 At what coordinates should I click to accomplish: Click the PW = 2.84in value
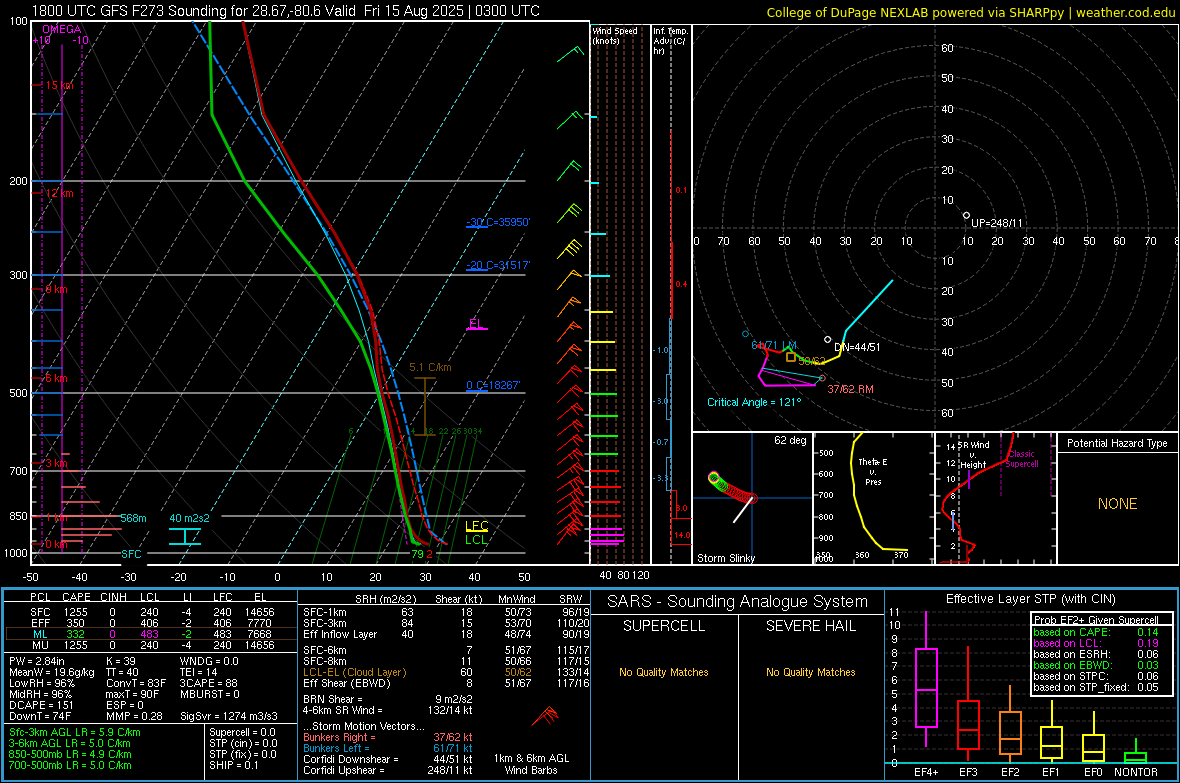point(37,661)
